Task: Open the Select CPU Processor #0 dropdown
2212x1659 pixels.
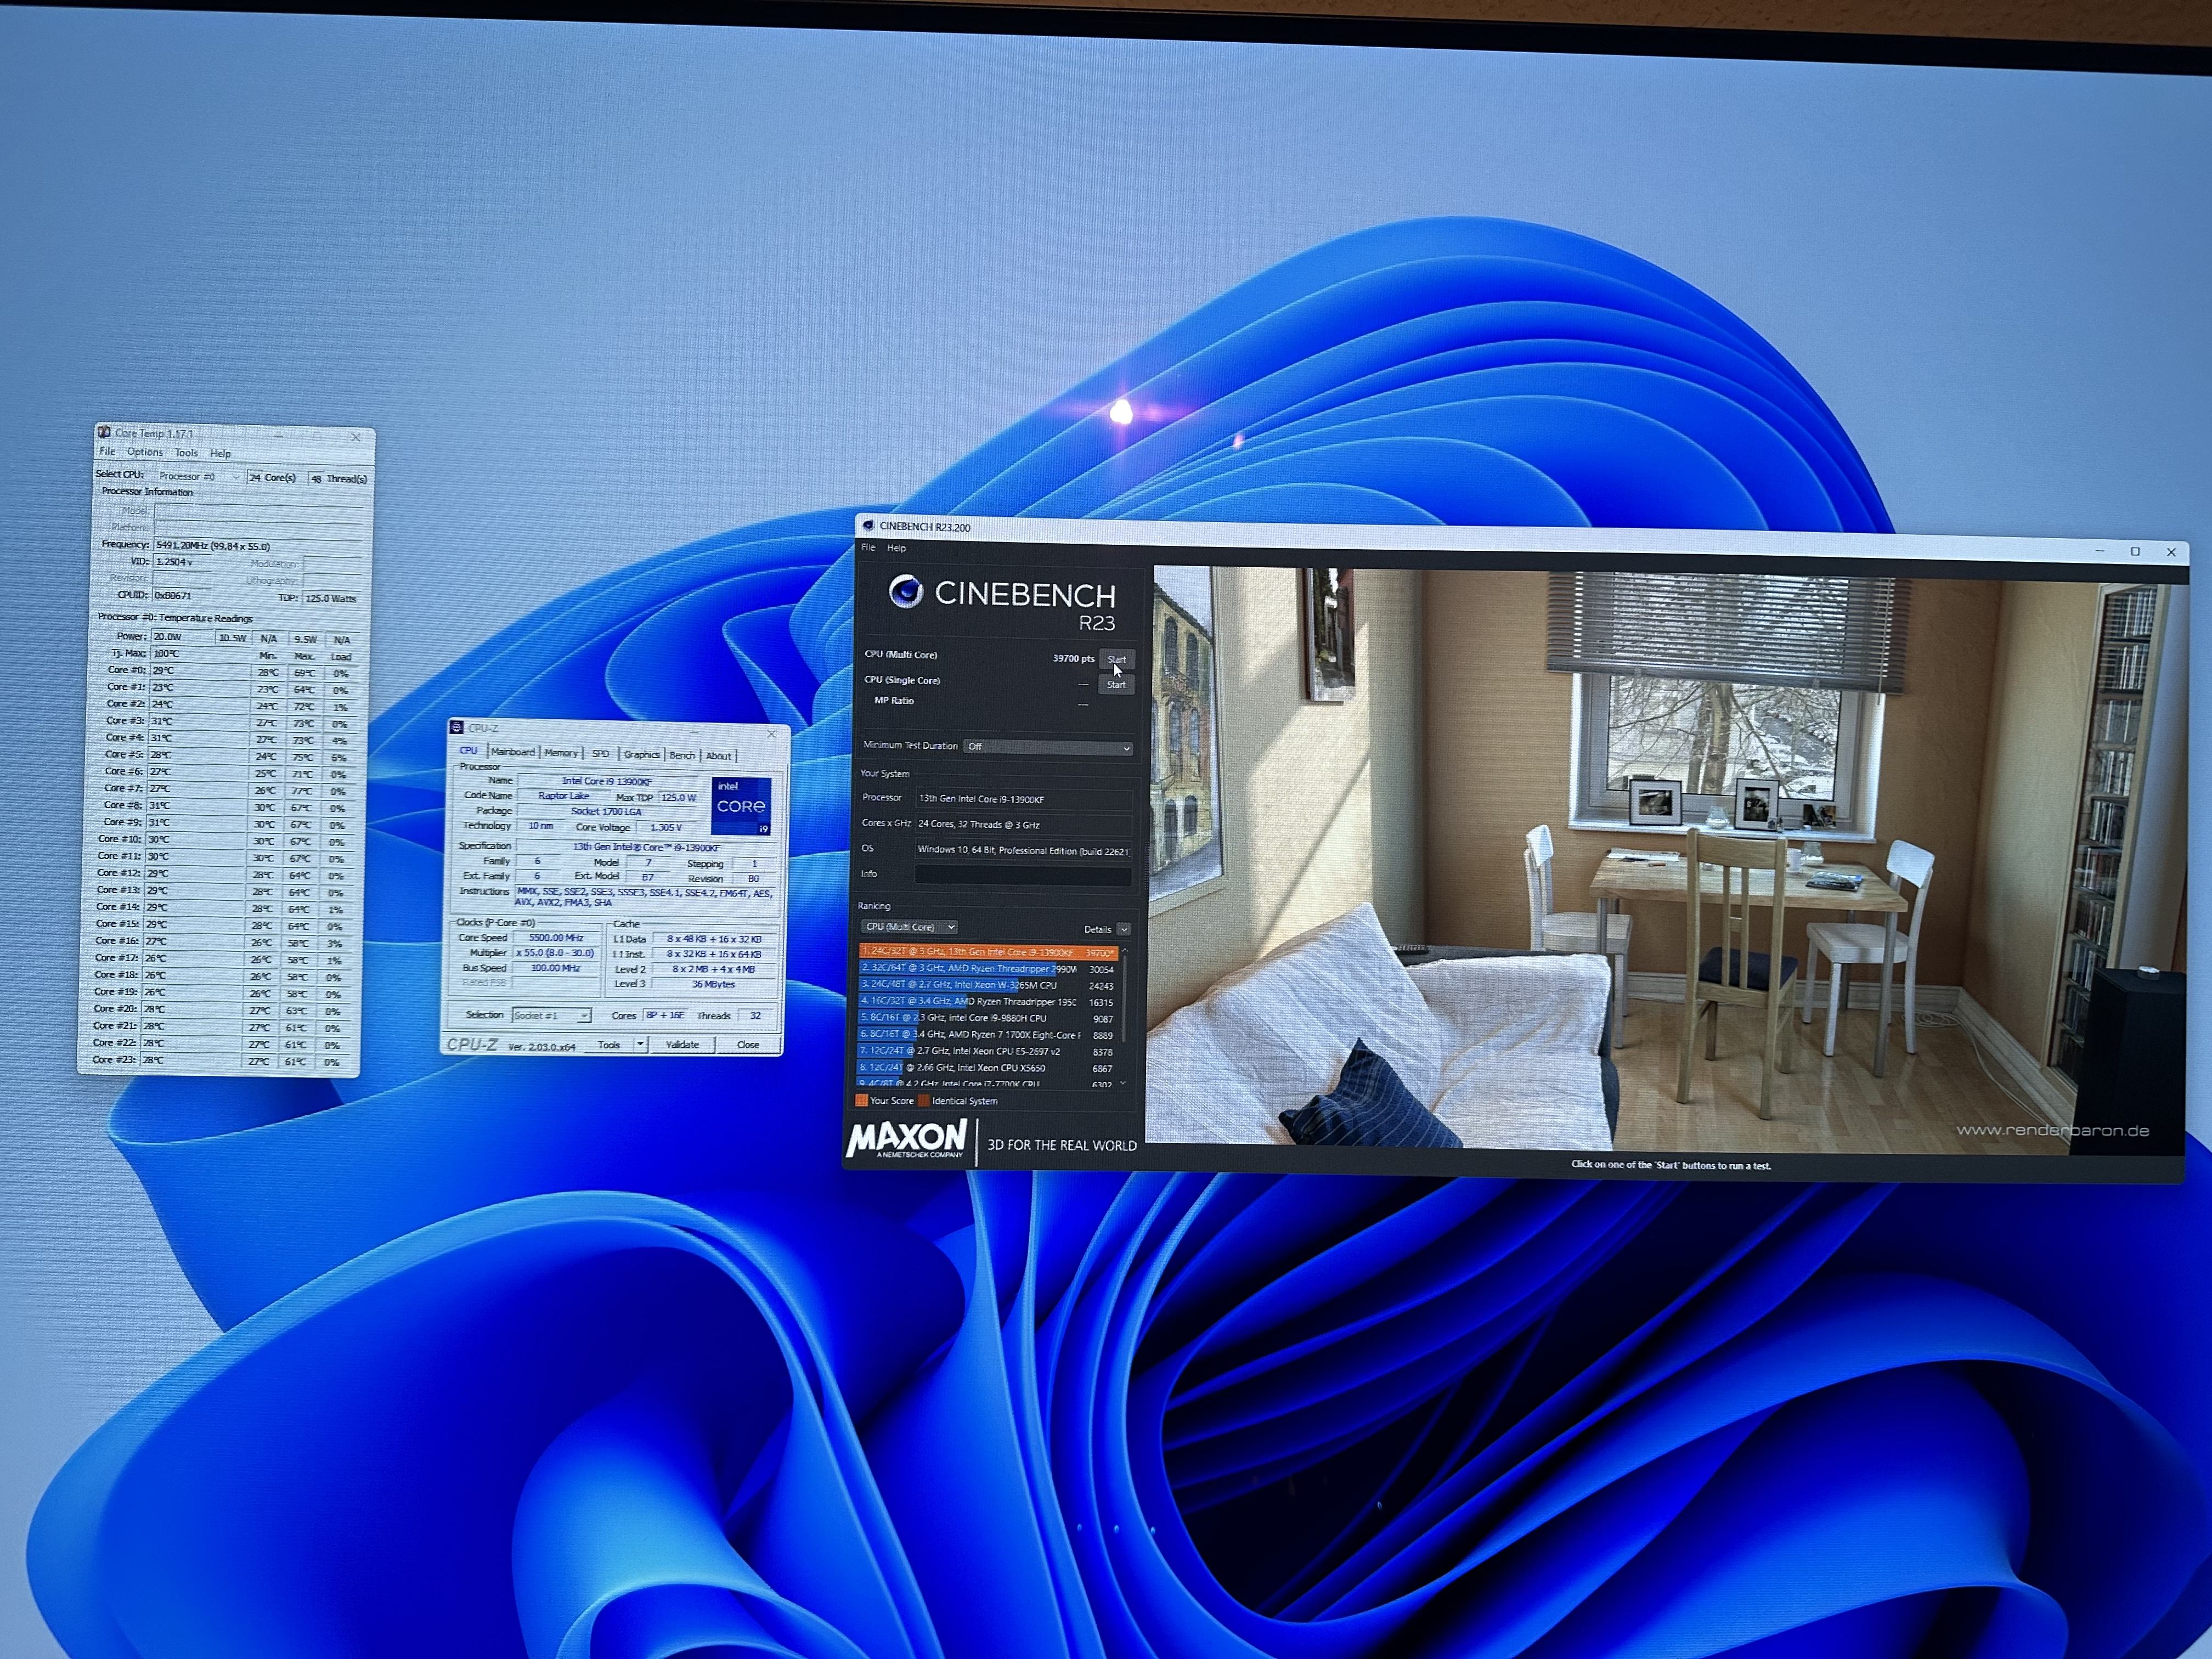Action: pyautogui.click(x=199, y=477)
